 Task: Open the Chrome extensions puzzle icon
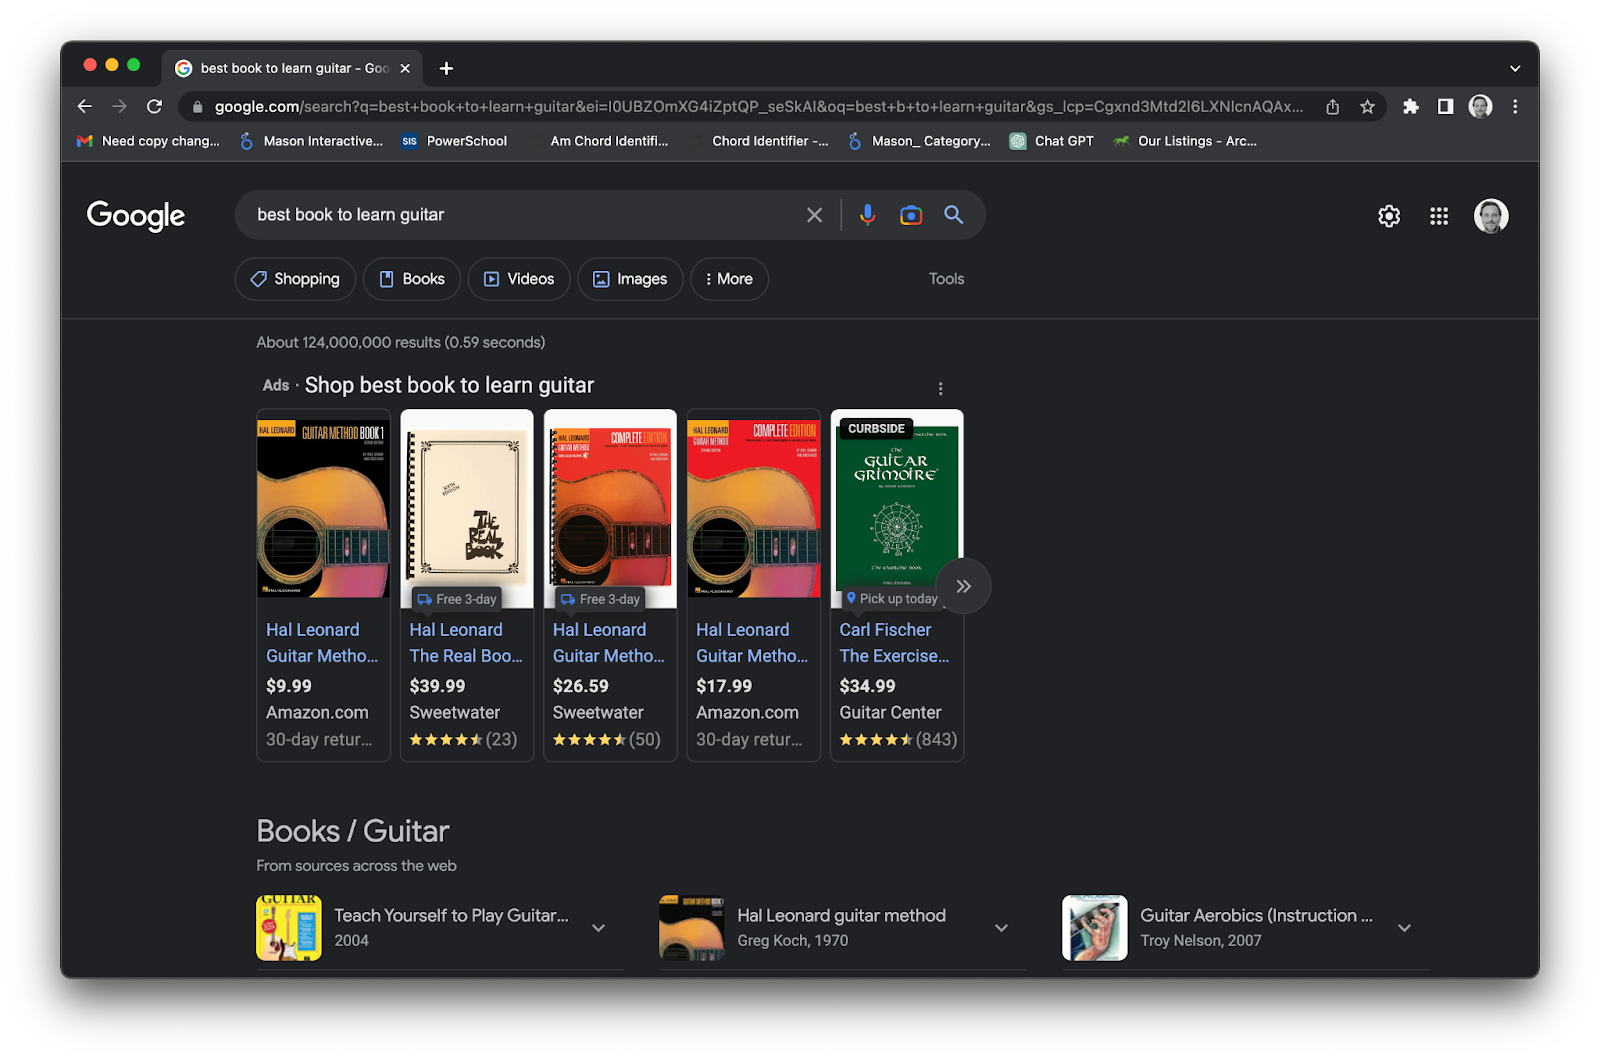[1411, 107]
